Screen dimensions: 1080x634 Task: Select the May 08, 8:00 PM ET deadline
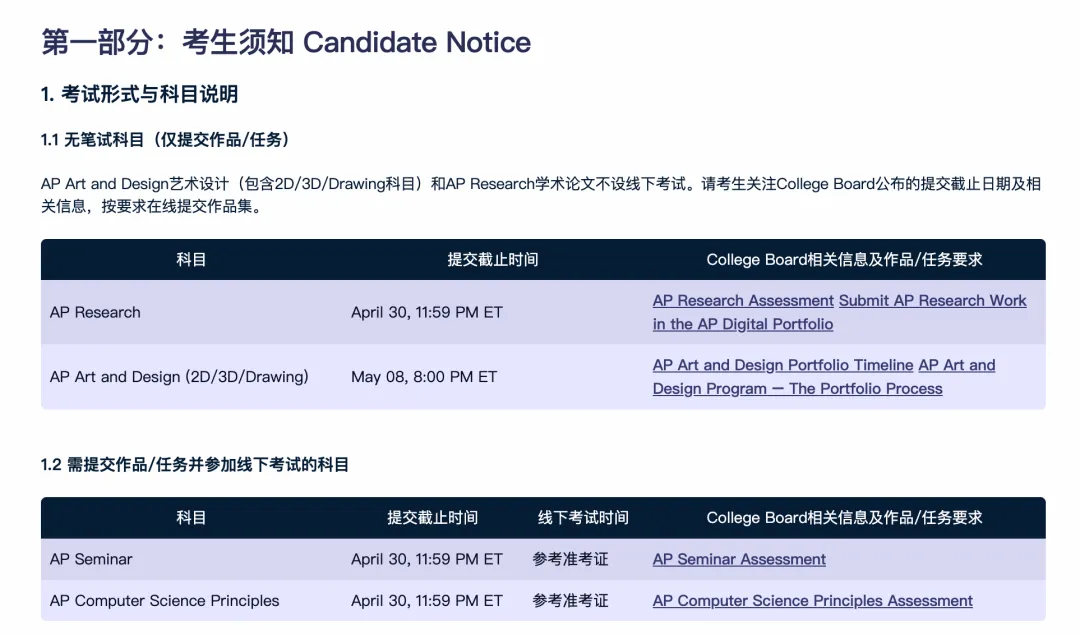pos(424,377)
